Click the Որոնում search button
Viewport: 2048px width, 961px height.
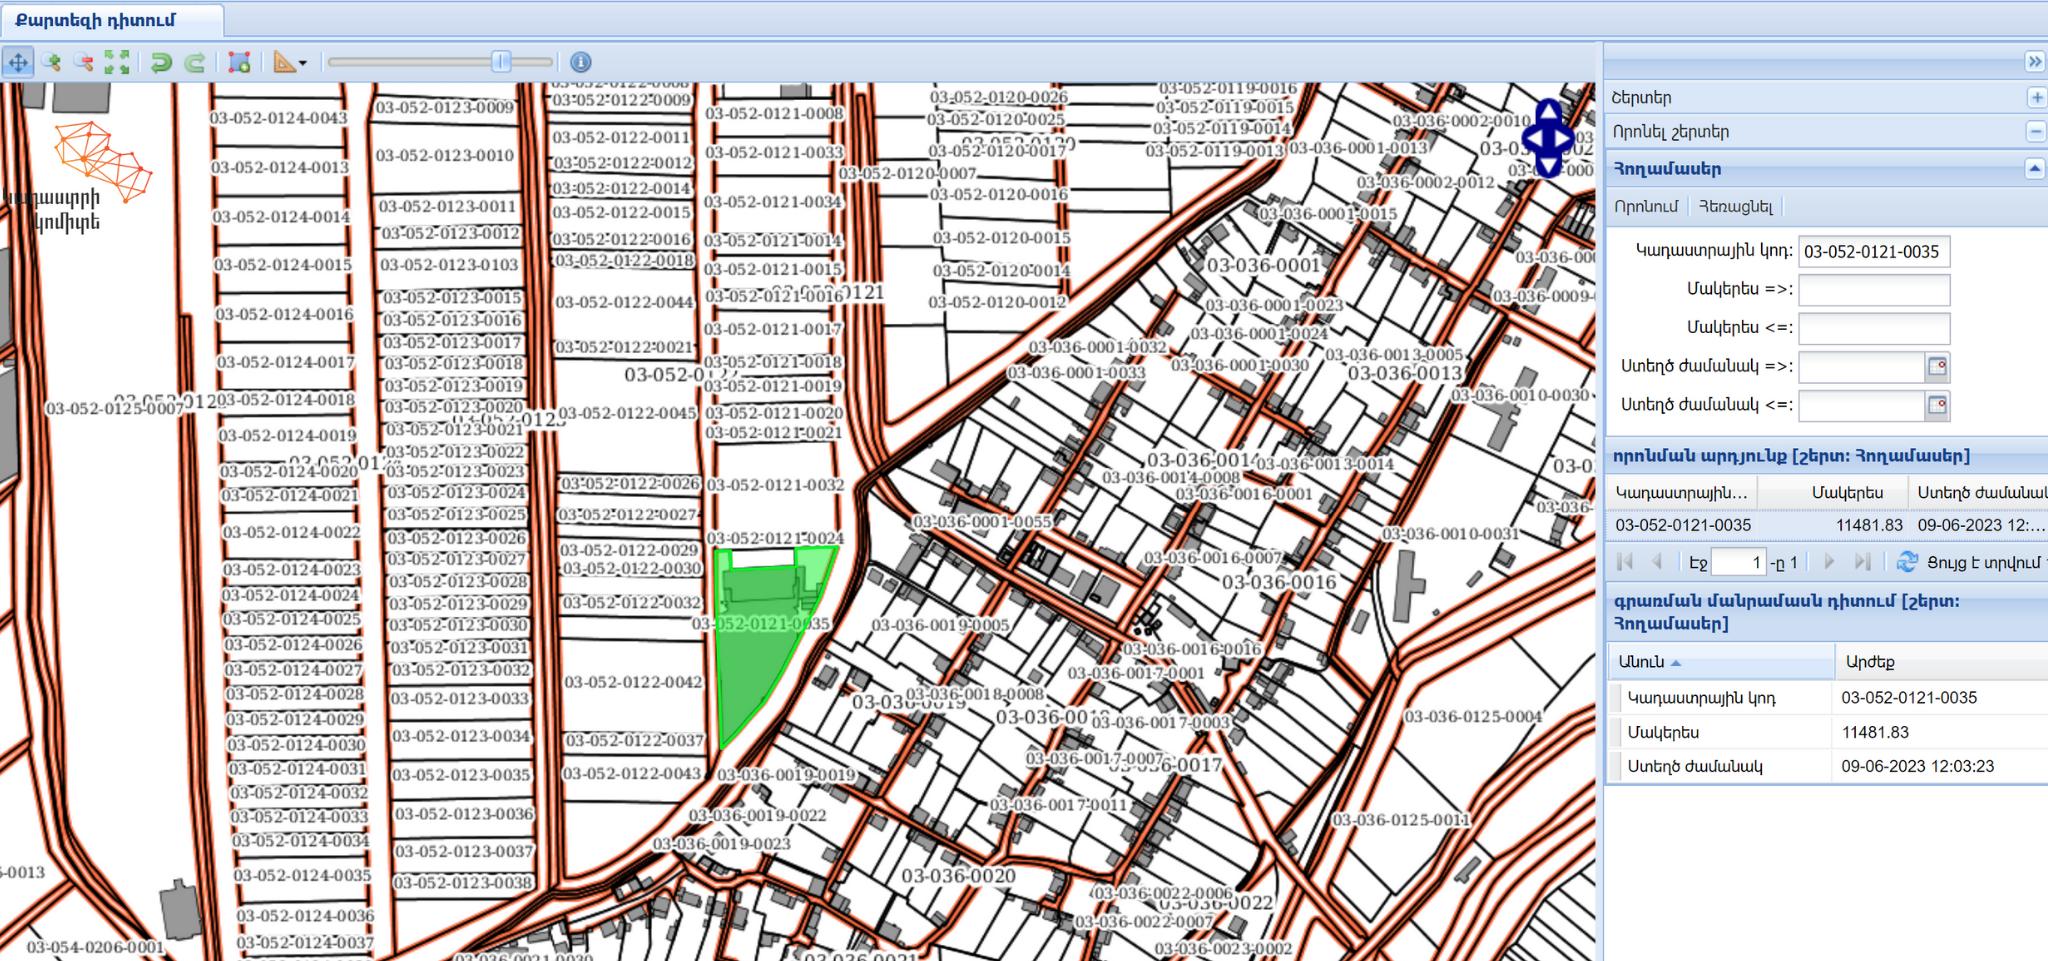coord(1645,207)
